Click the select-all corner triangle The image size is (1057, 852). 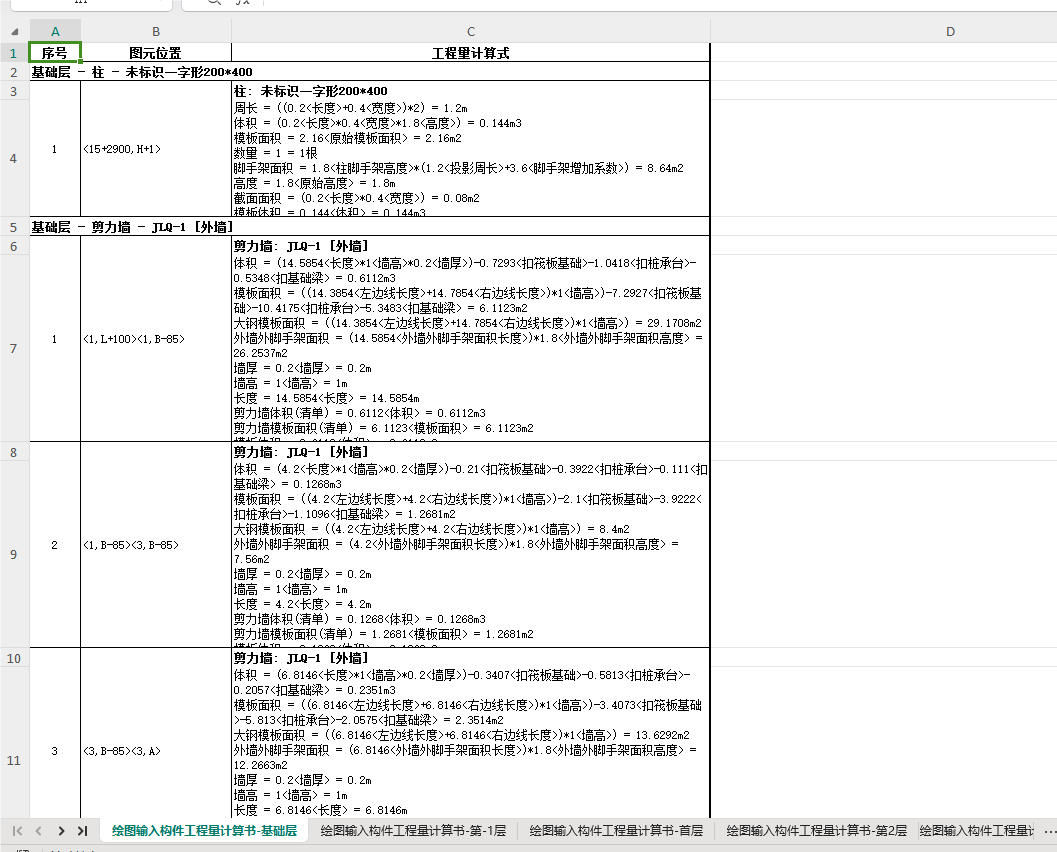pyautogui.click(x=14, y=32)
